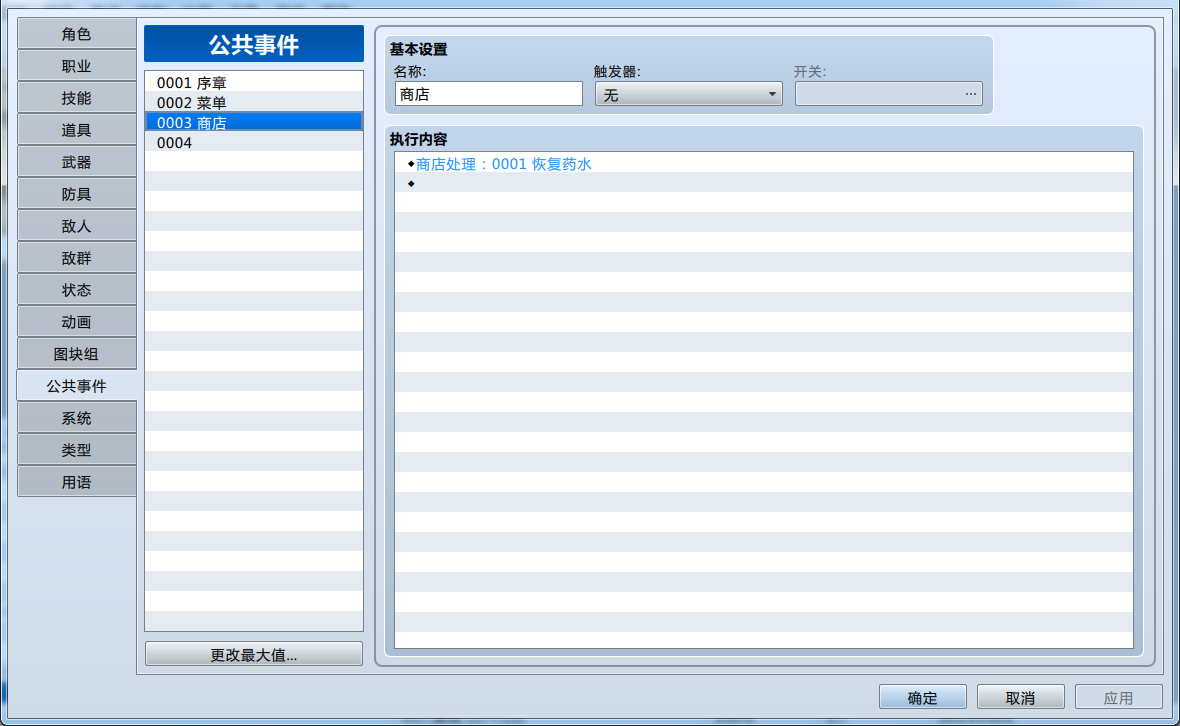Switch to the 技能 tab
1180x726 pixels.
pyautogui.click(x=77, y=98)
